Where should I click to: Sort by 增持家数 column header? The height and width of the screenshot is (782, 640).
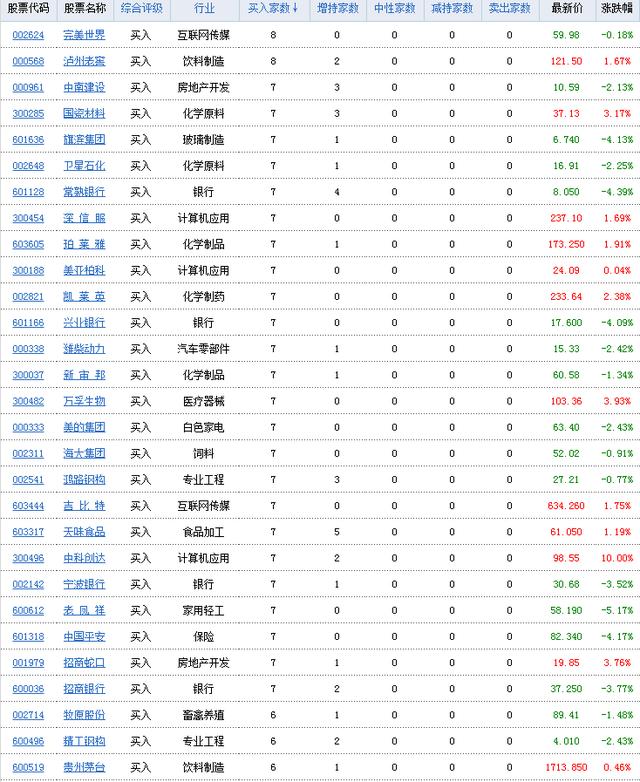coord(338,8)
